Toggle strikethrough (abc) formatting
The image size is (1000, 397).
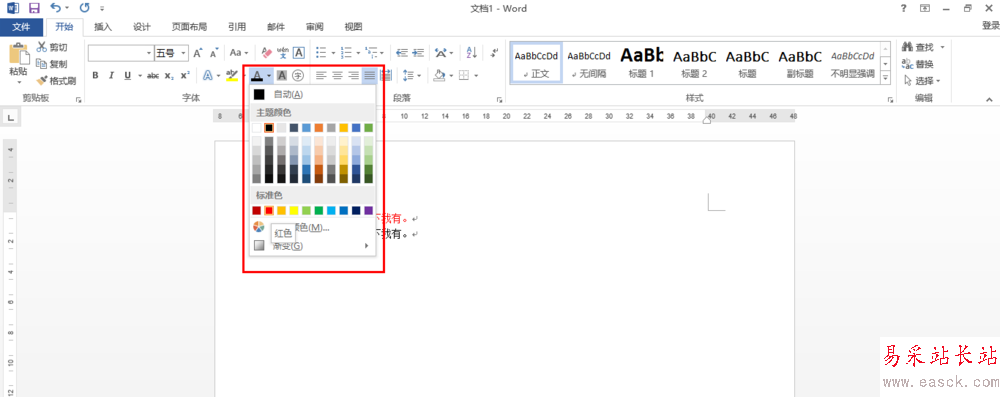153,75
